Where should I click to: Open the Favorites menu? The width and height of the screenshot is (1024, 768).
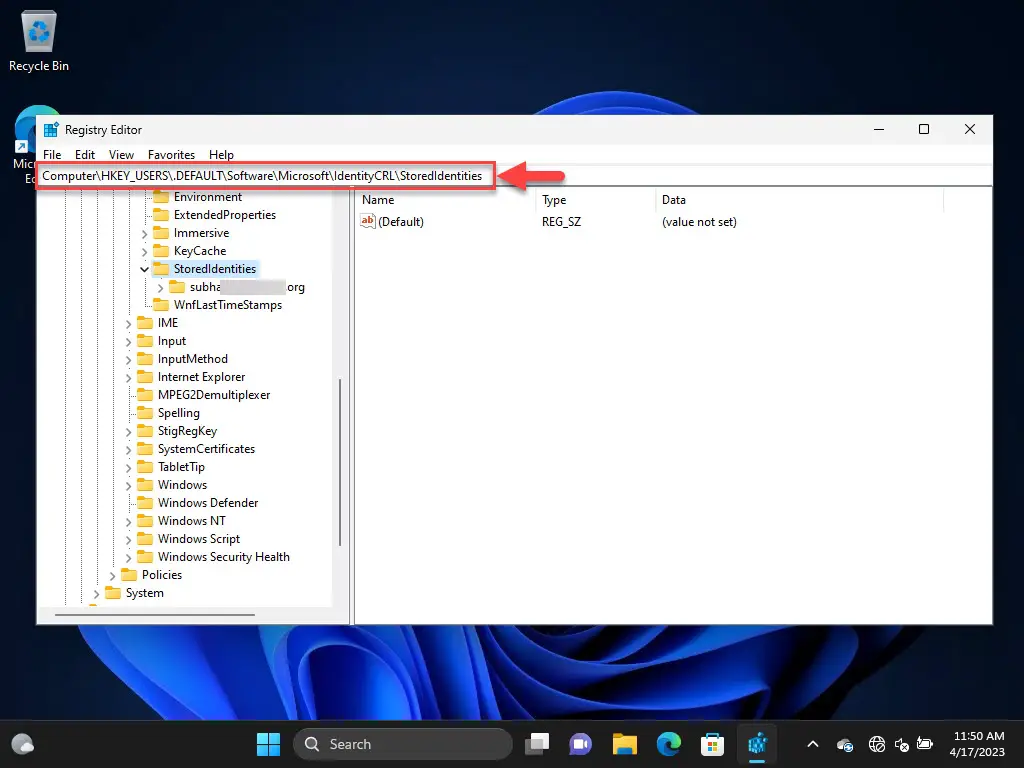coord(171,155)
